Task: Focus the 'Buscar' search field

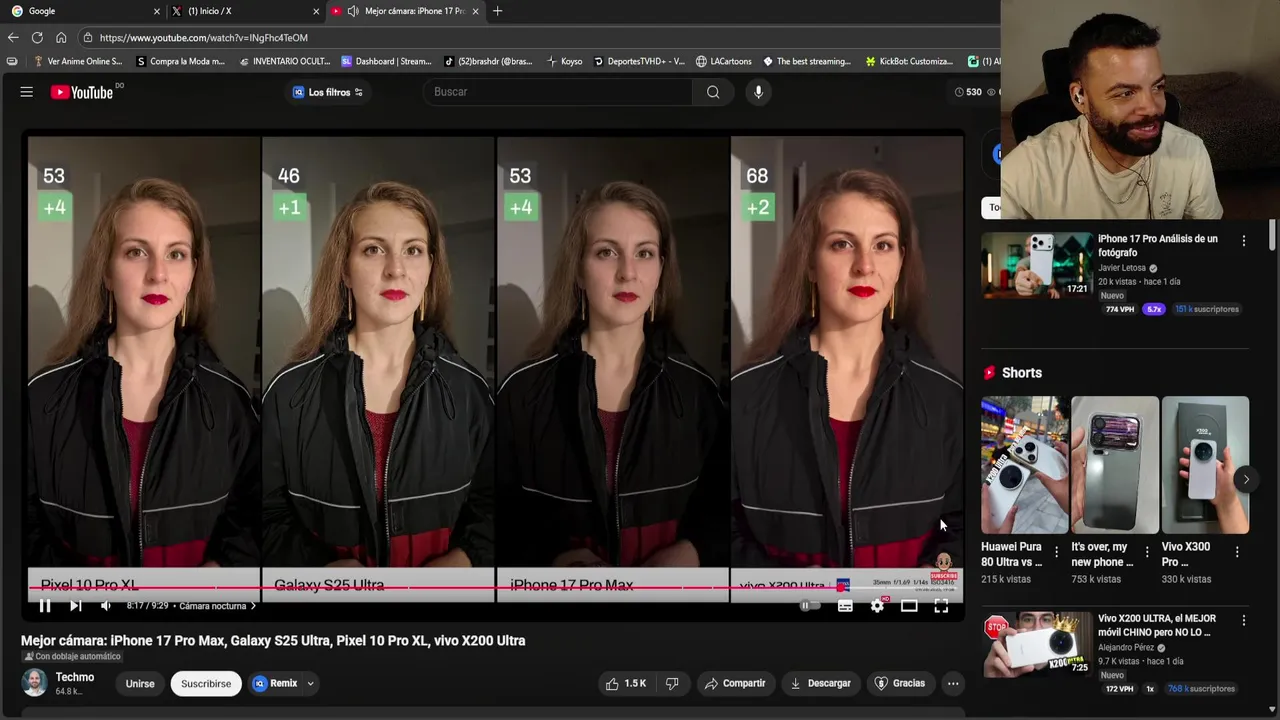Action: click(x=558, y=92)
